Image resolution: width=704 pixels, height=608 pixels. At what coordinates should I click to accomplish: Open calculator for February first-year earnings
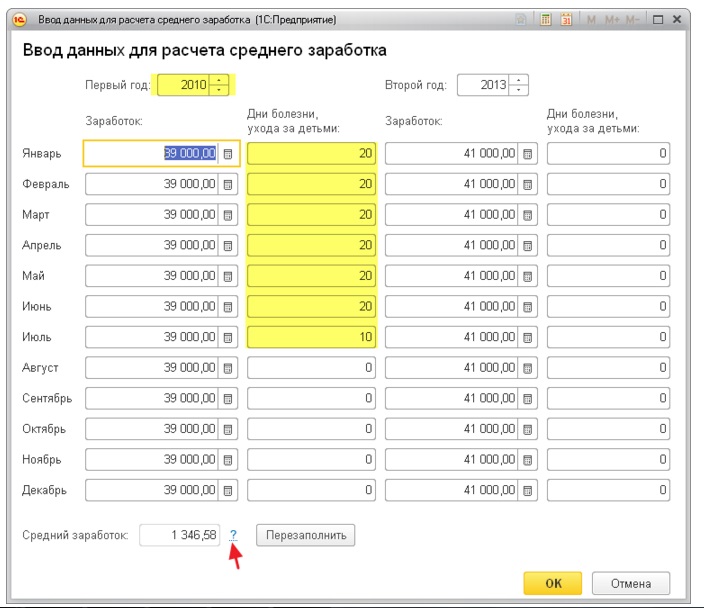228,184
